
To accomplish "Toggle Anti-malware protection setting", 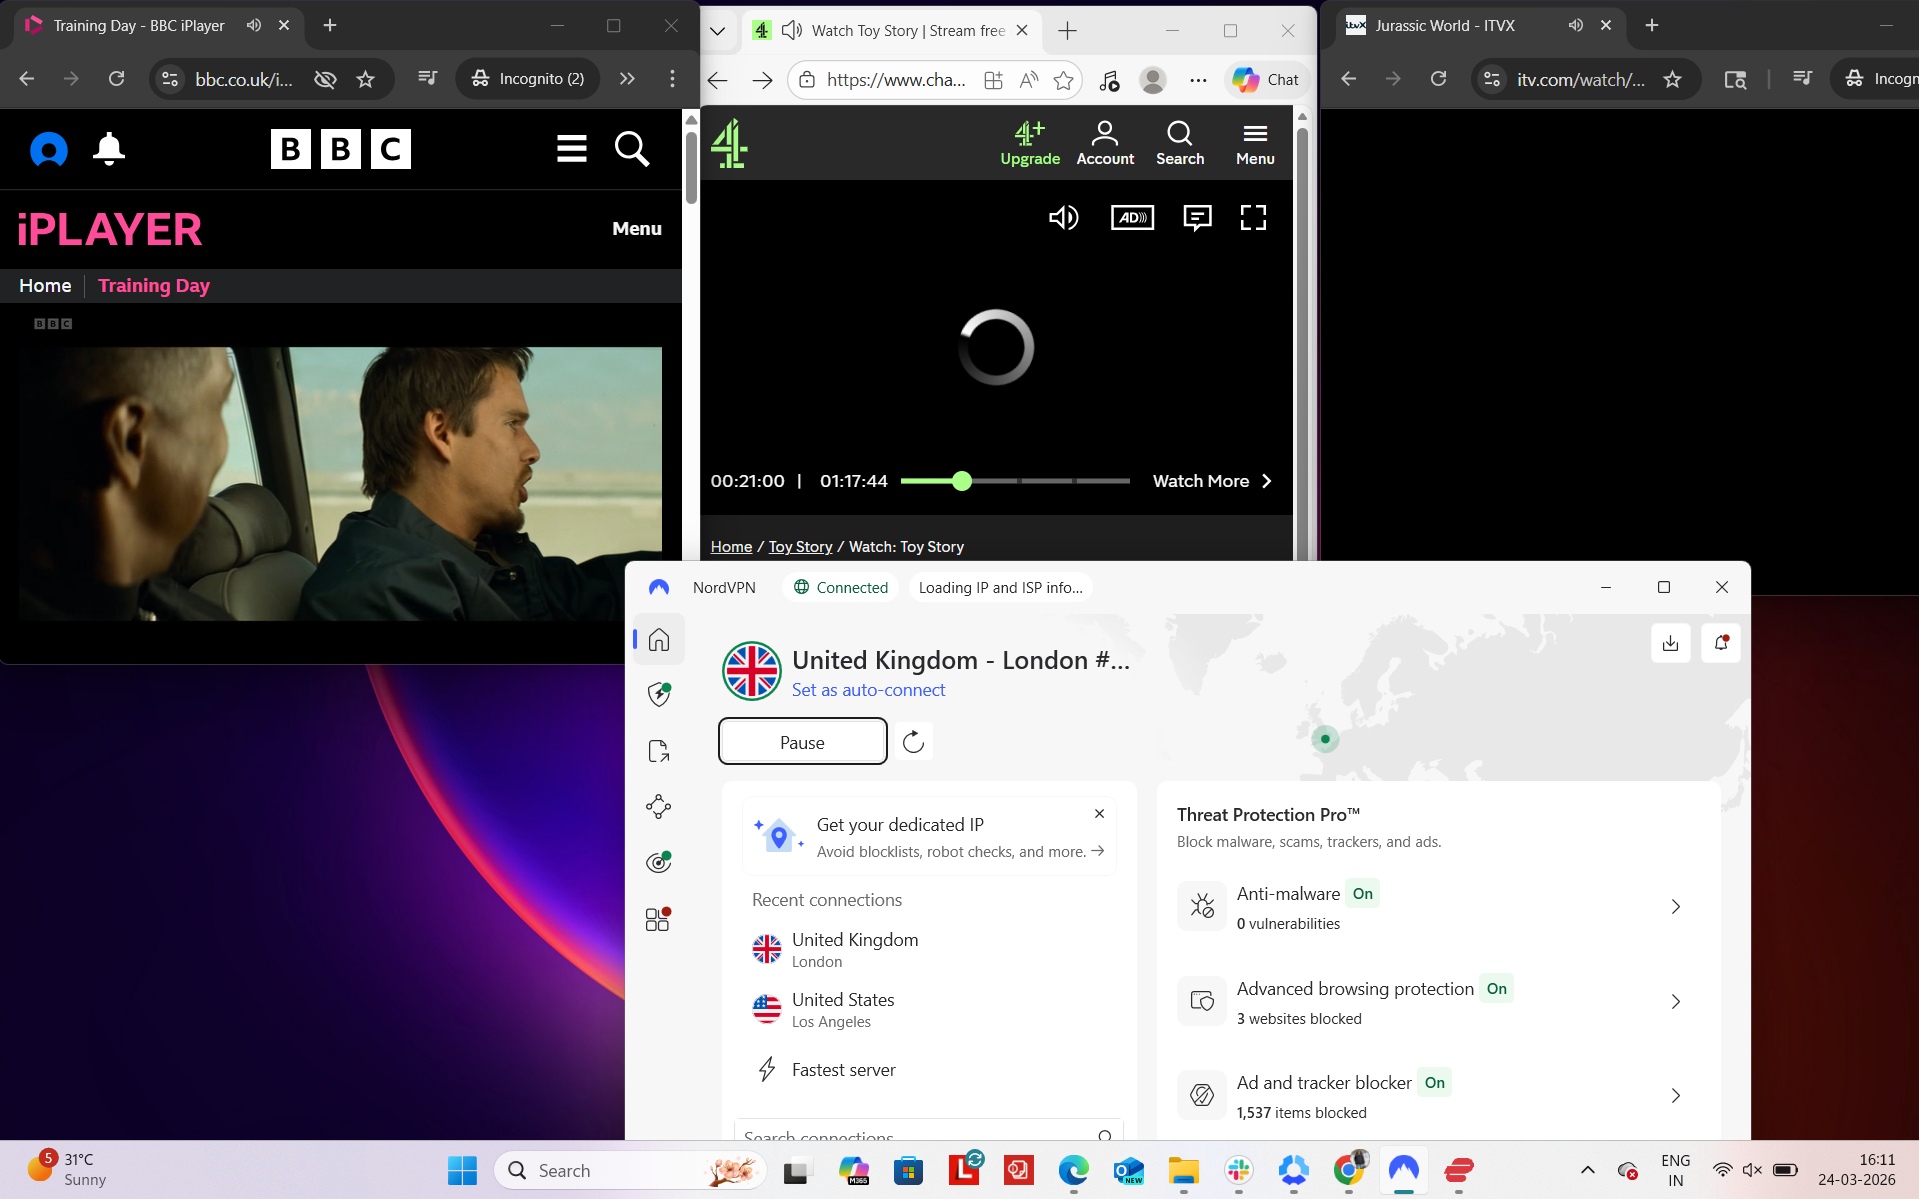I will 1362,893.
